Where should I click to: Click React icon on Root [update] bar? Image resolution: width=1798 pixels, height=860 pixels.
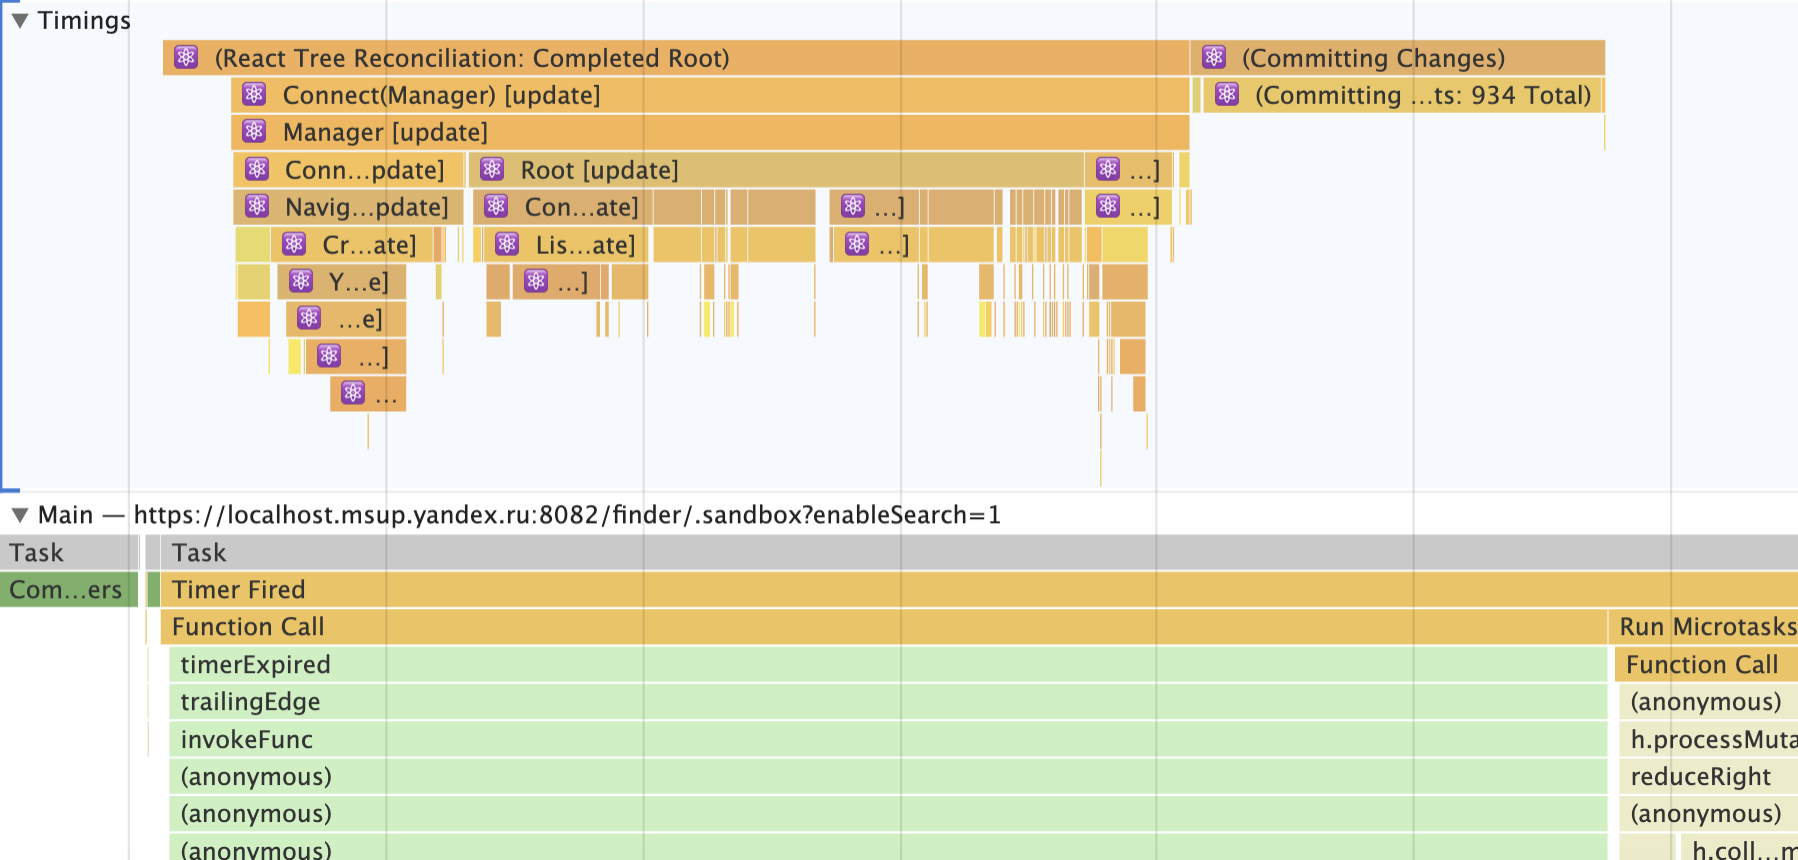click(x=492, y=169)
